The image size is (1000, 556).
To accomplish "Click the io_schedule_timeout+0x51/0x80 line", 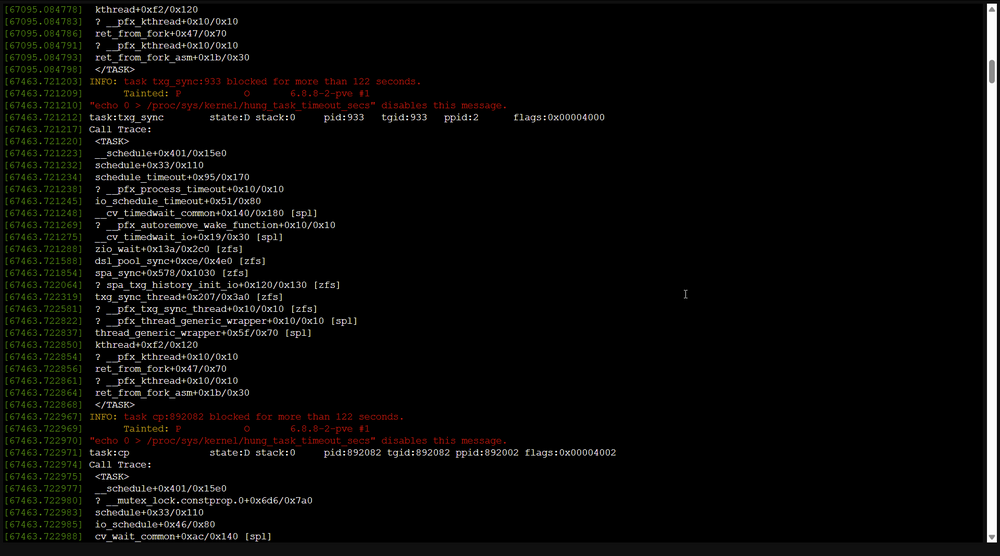I will point(177,201).
